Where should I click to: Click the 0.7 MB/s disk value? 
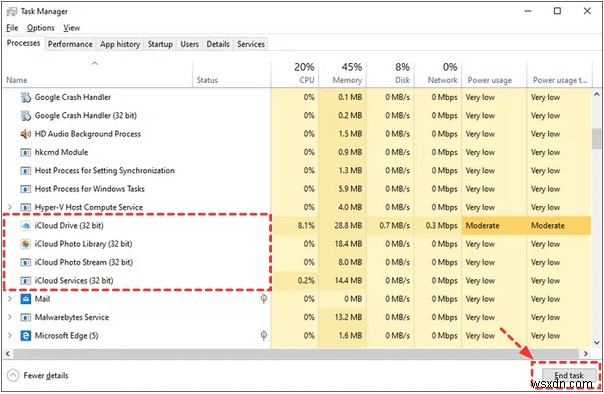[394, 226]
